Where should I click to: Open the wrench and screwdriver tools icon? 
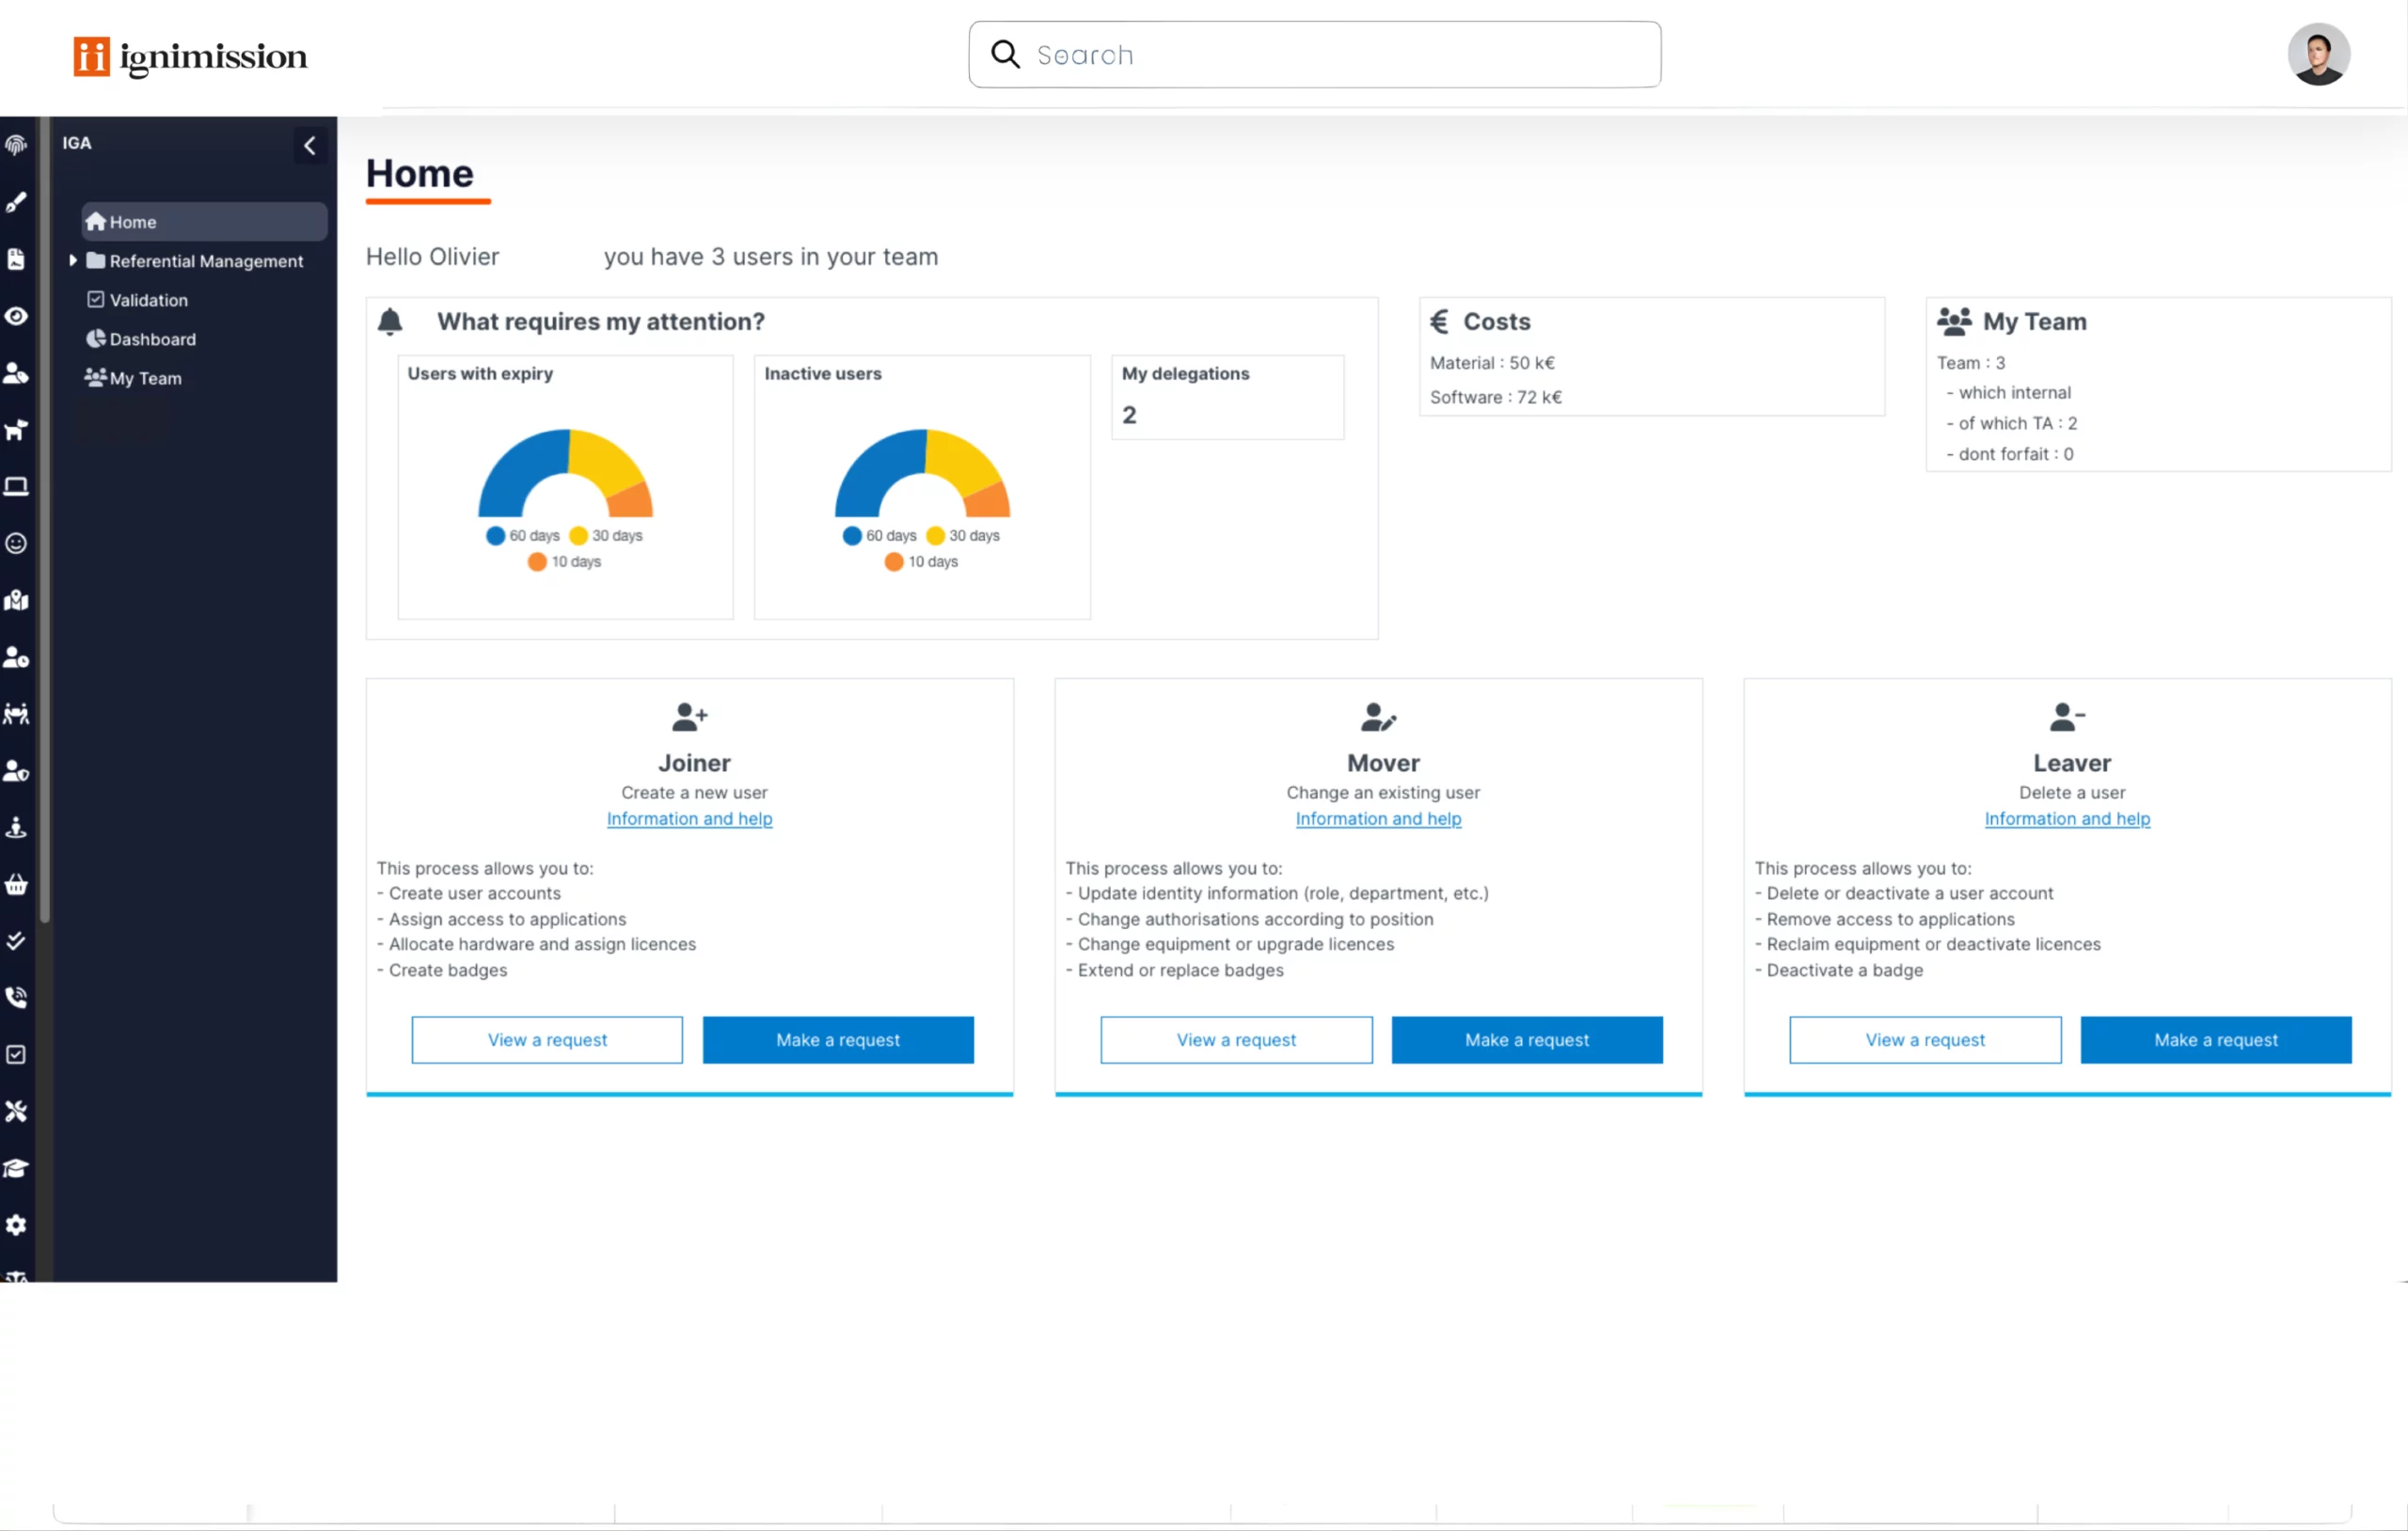click(x=16, y=1111)
